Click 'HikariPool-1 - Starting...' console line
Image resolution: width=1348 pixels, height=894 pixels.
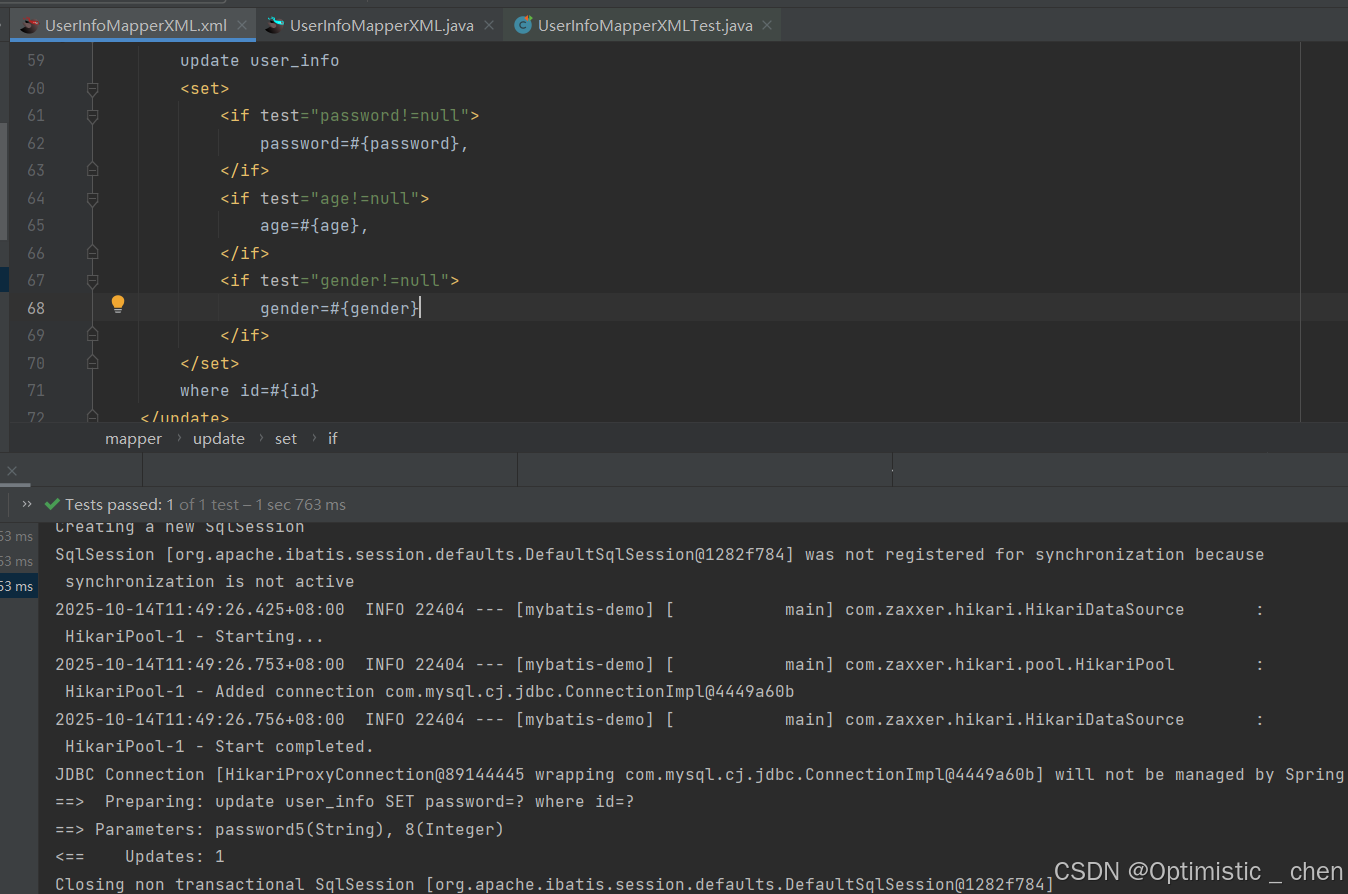(194, 636)
